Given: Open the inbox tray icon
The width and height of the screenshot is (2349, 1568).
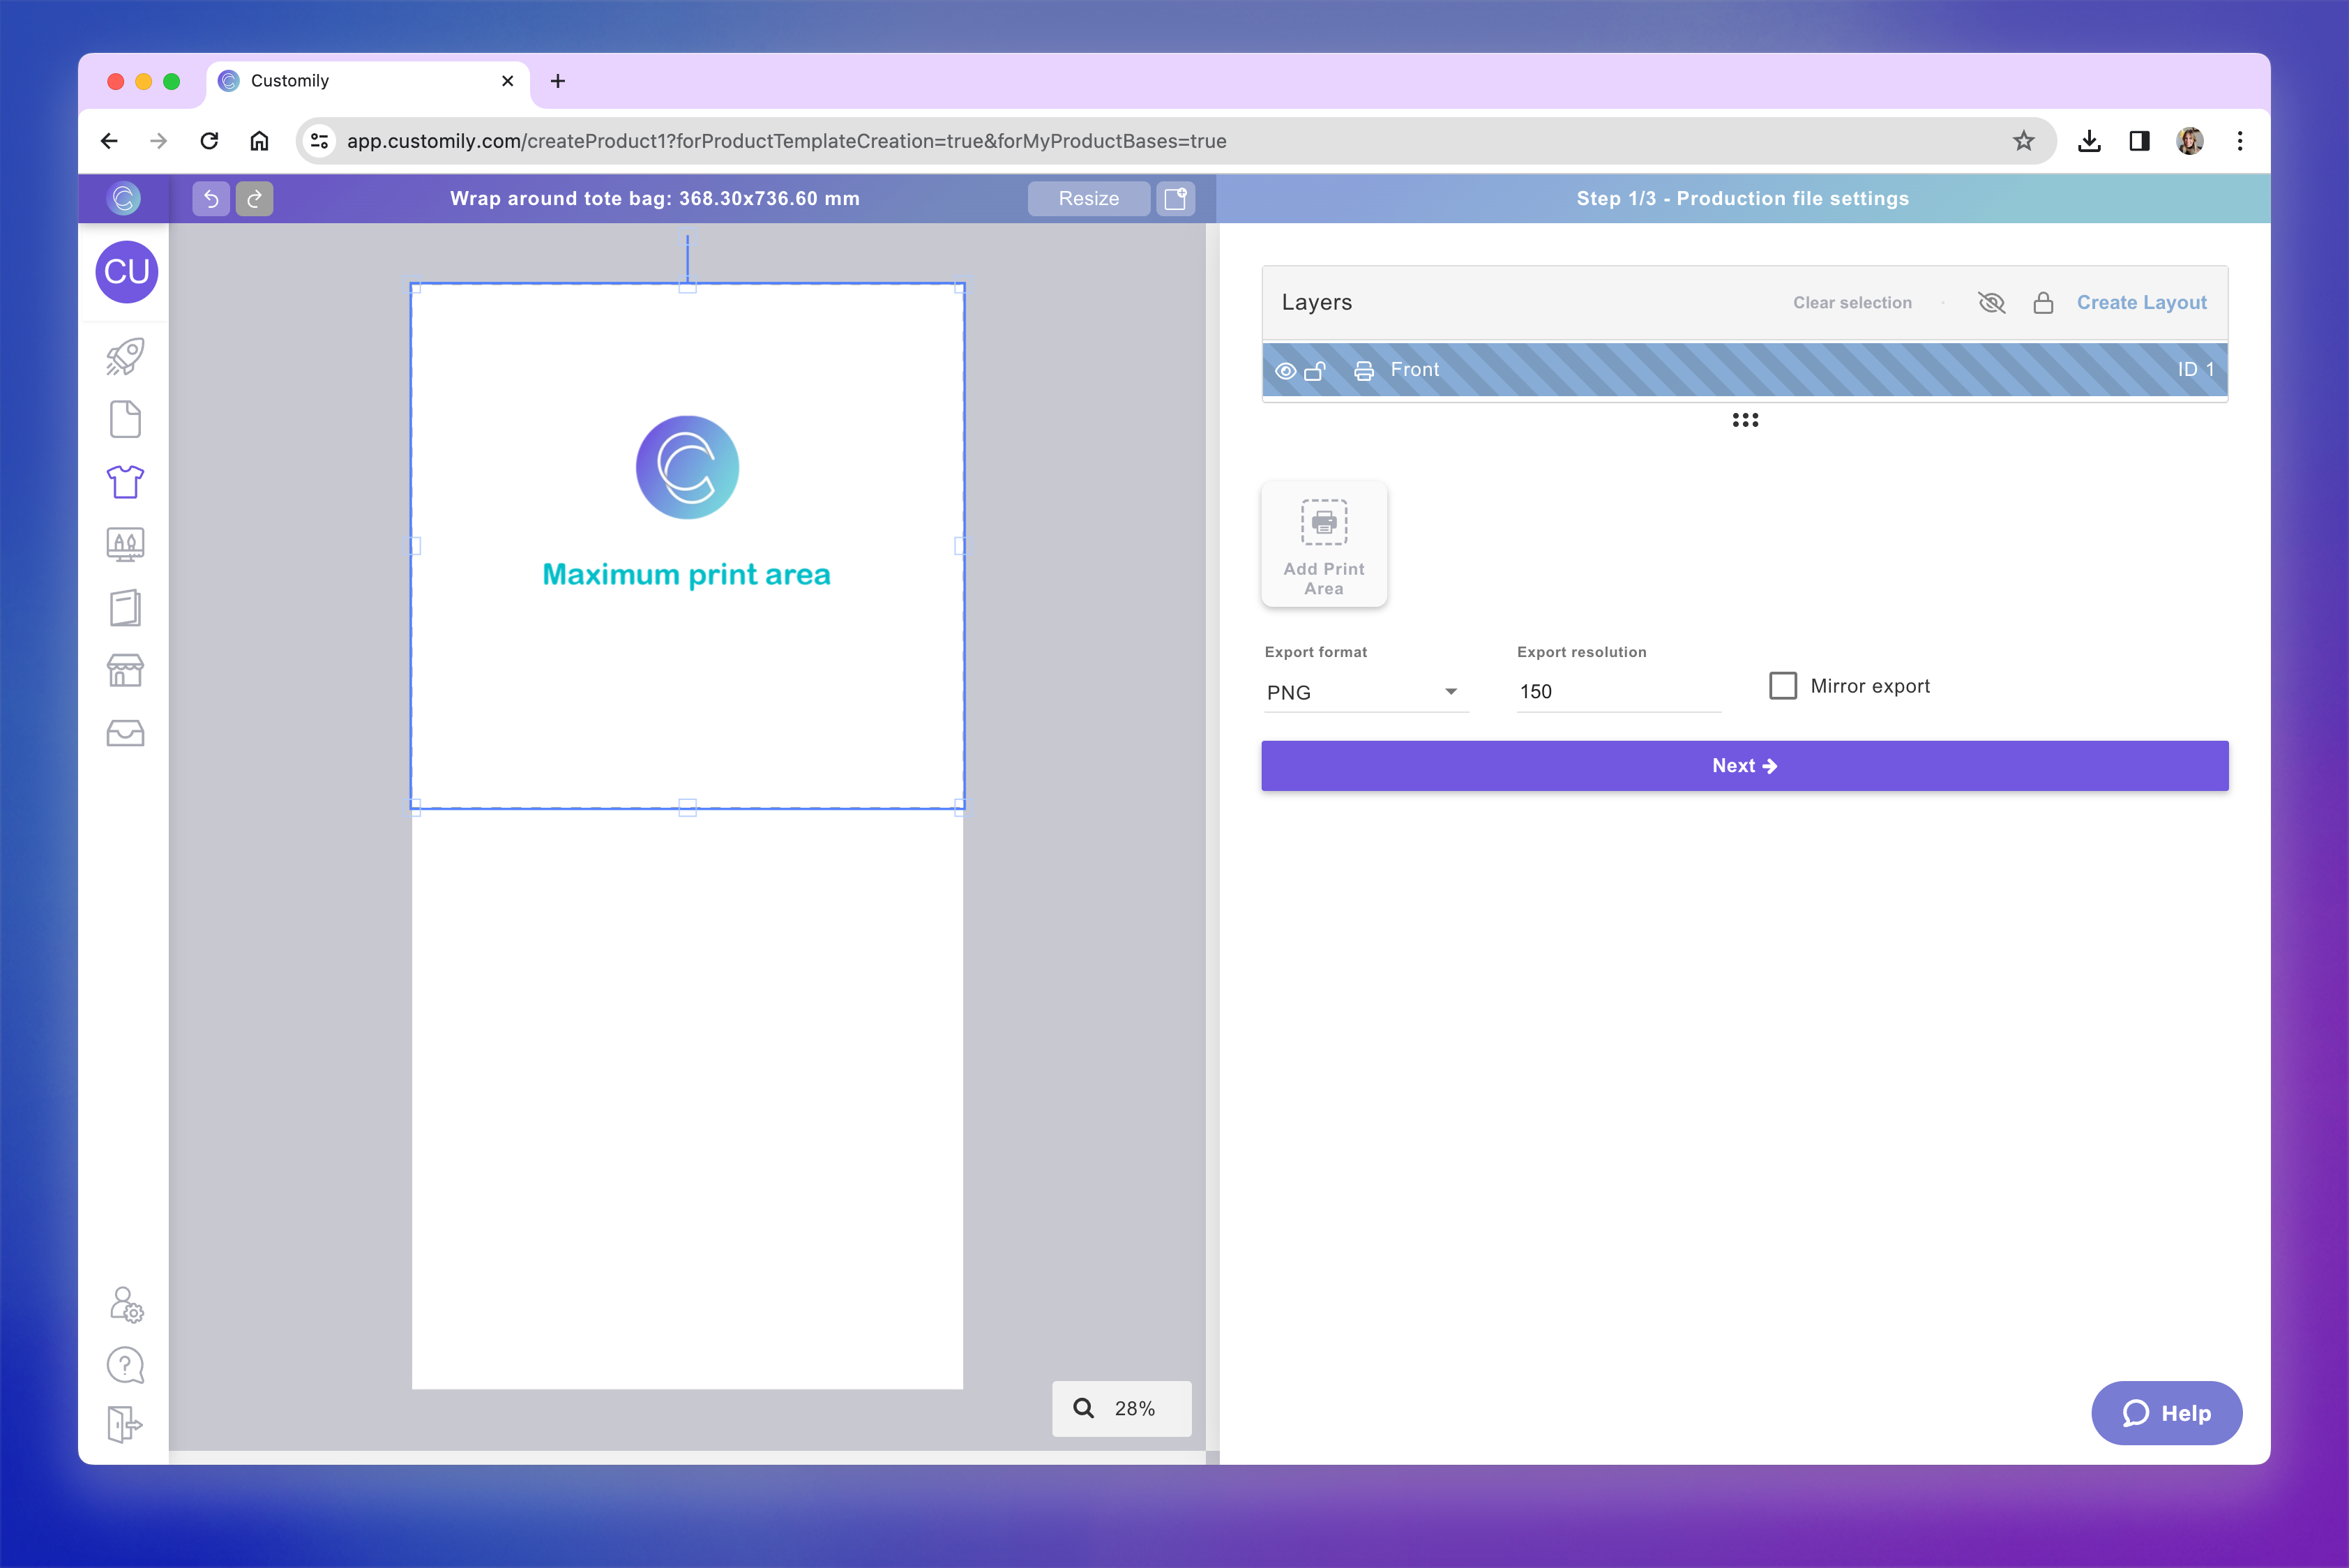Looking at the screenshot, I should [125, 733].
